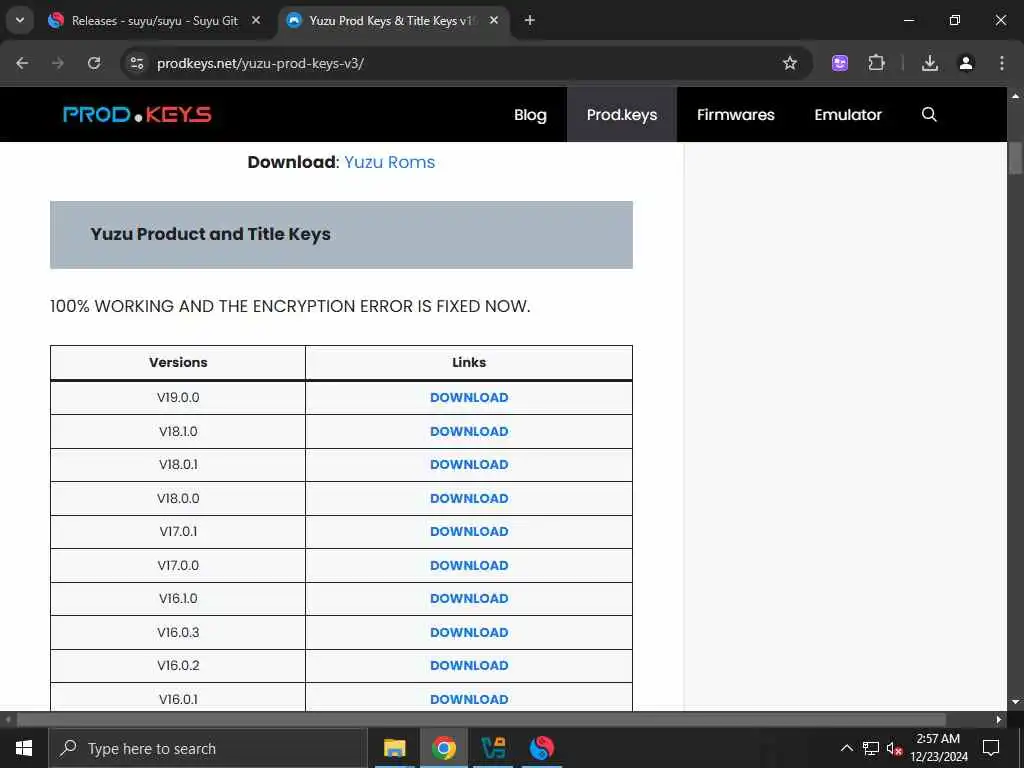
Task: Open the Extensions puzzle icon
Action: tap(876, 63)
